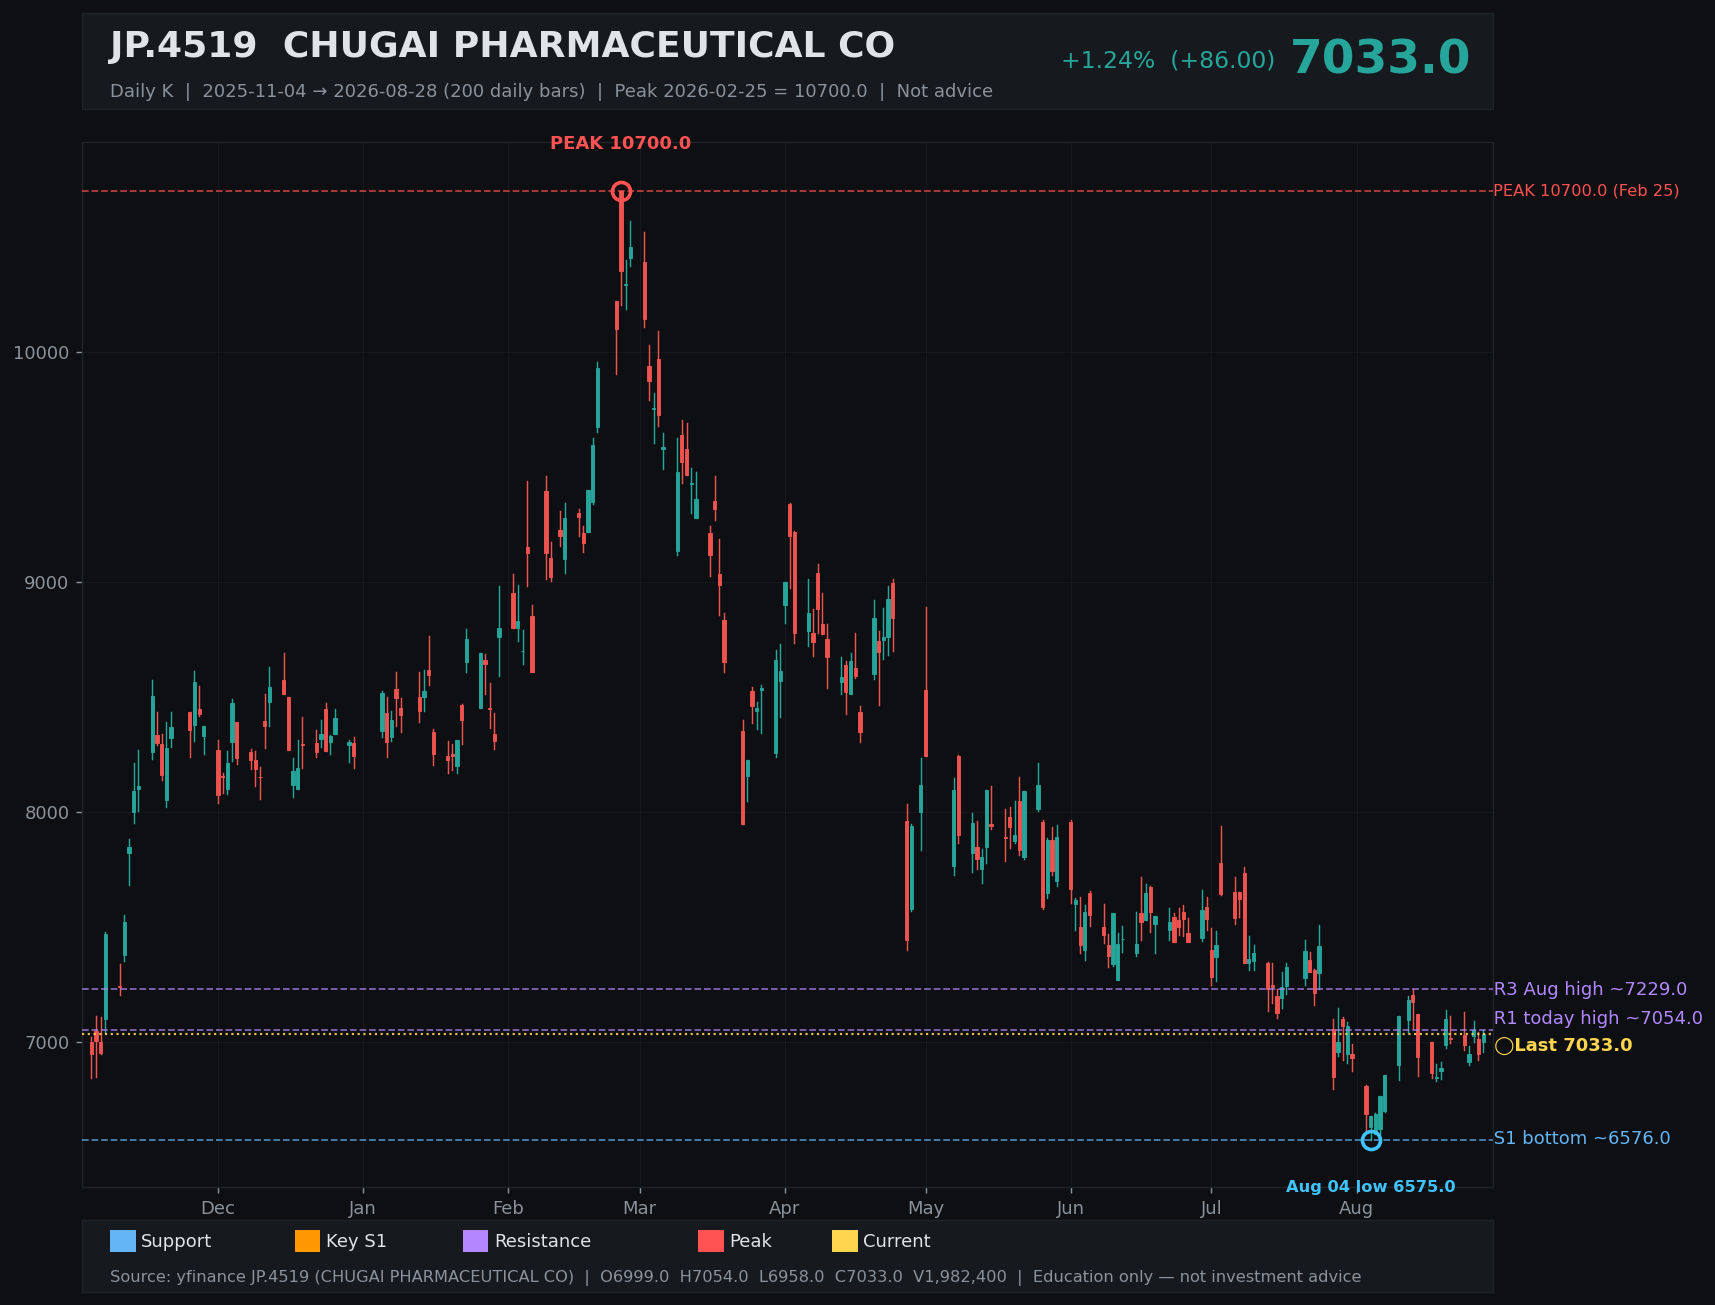Click the 'Key S1' legend label

click(x=356, y=1241)
